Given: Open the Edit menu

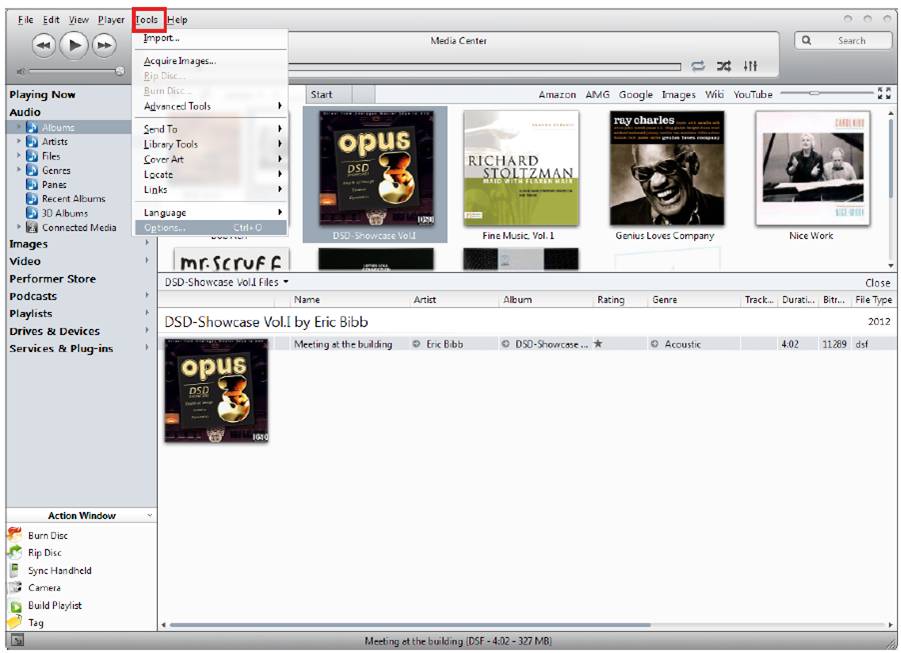Looking at the screenshot, I should pos(51,20).
